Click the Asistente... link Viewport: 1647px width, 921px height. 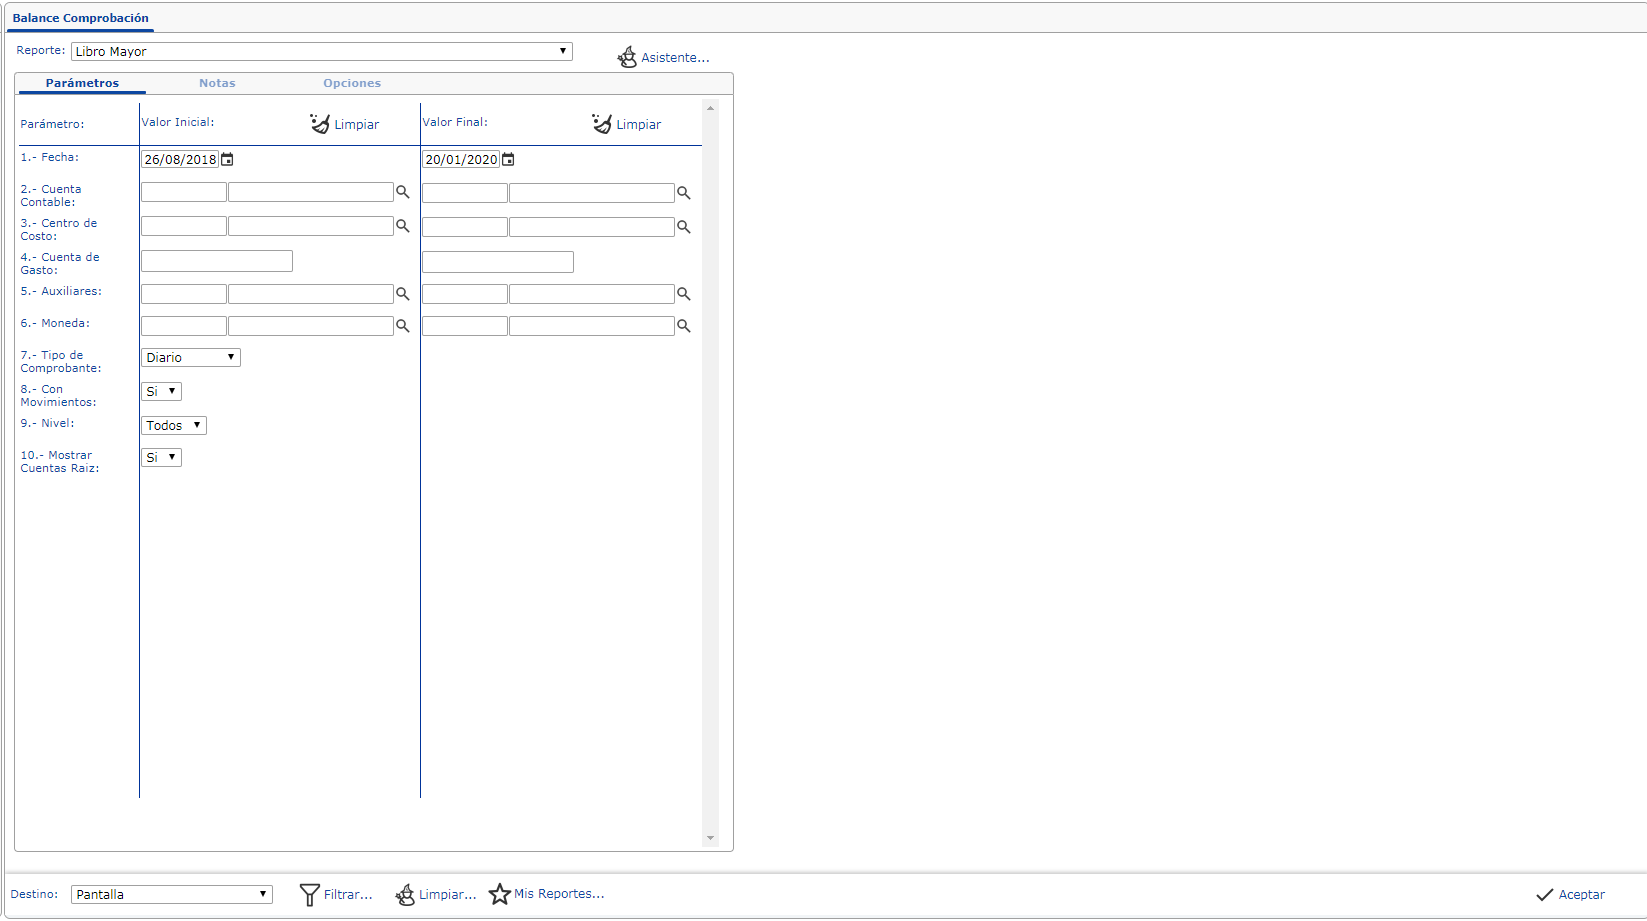pos(675,58)
